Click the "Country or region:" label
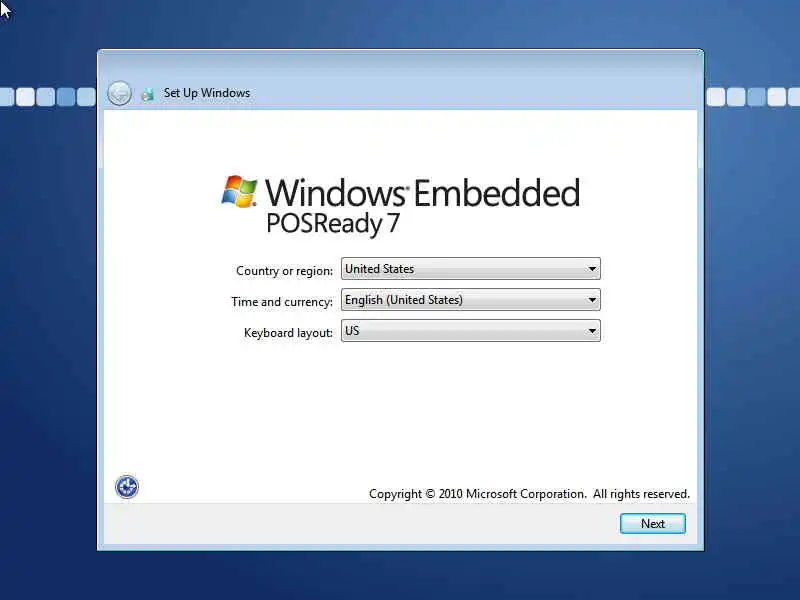Viewport: 800px width, 600px height. (284, 271)
